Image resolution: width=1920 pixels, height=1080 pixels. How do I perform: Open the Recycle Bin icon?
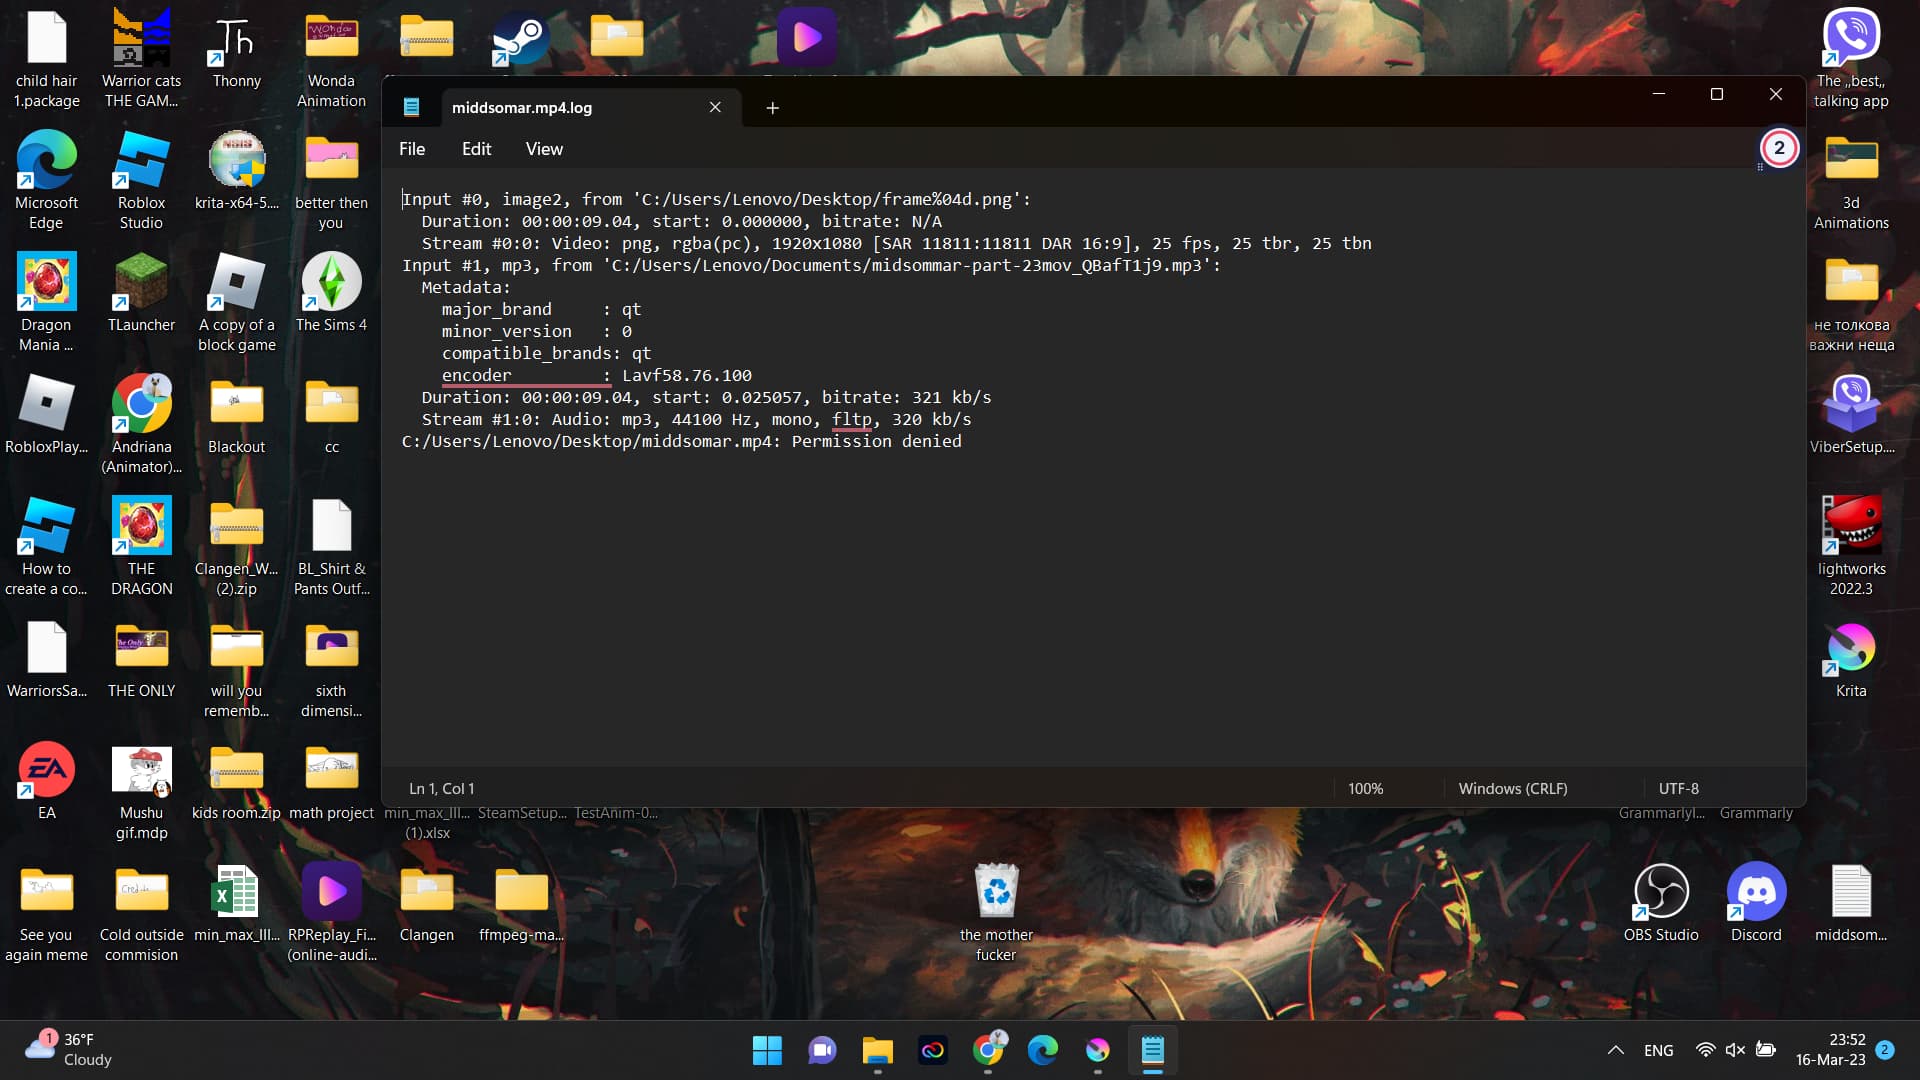pyautogui.click(x=996, y=893)
